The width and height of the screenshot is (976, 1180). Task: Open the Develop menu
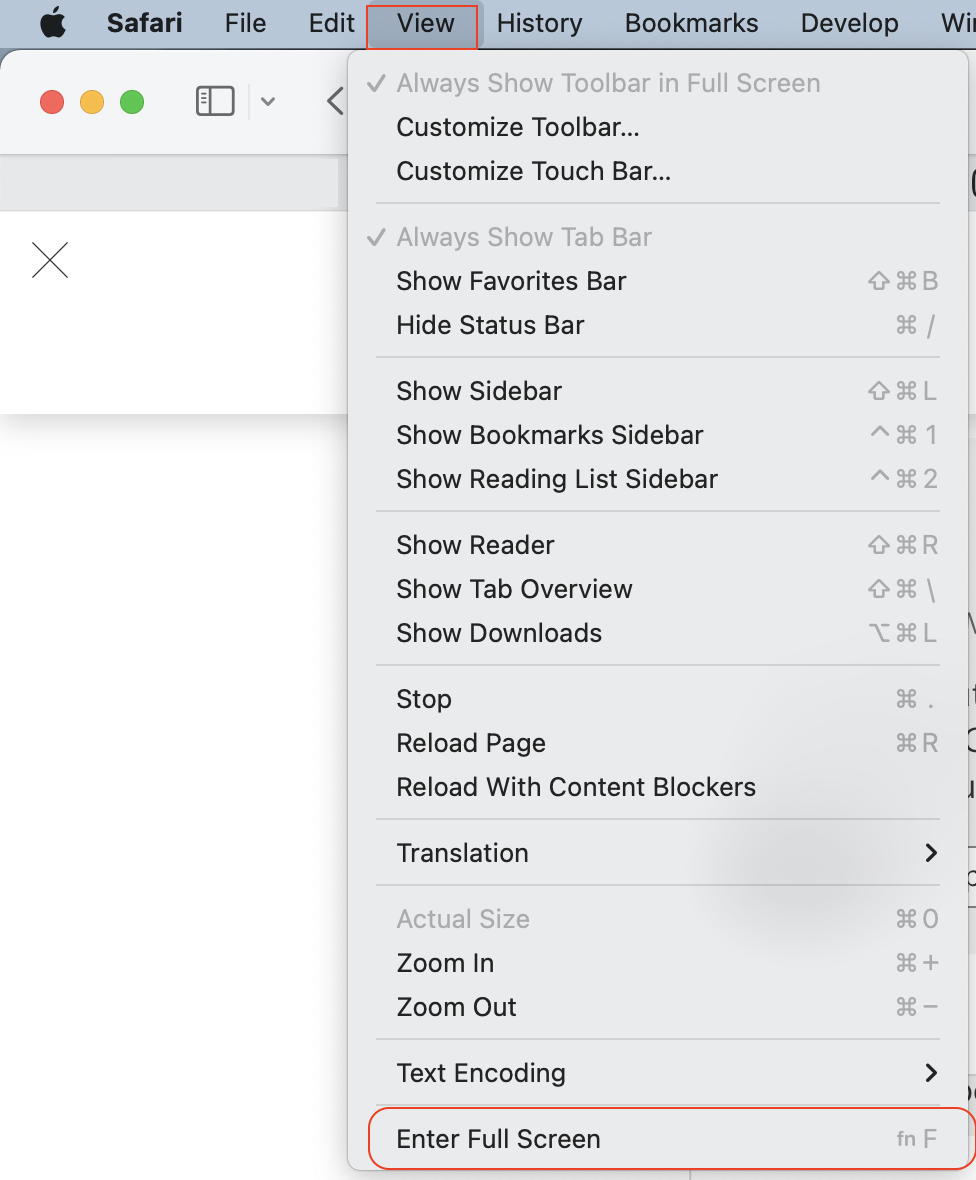pos(850,23)
